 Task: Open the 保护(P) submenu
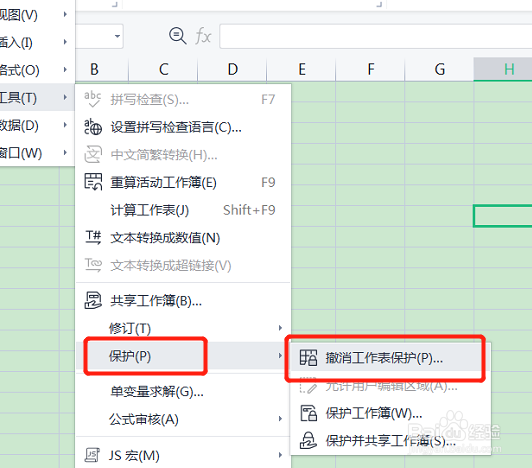pos(183,356)
